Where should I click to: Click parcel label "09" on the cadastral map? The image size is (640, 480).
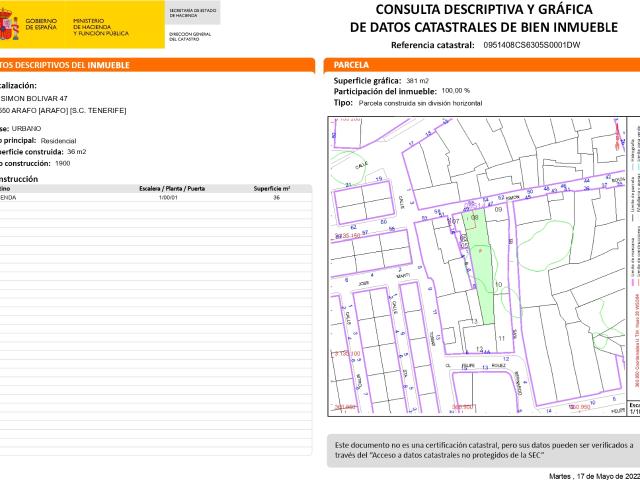point(498,210)
